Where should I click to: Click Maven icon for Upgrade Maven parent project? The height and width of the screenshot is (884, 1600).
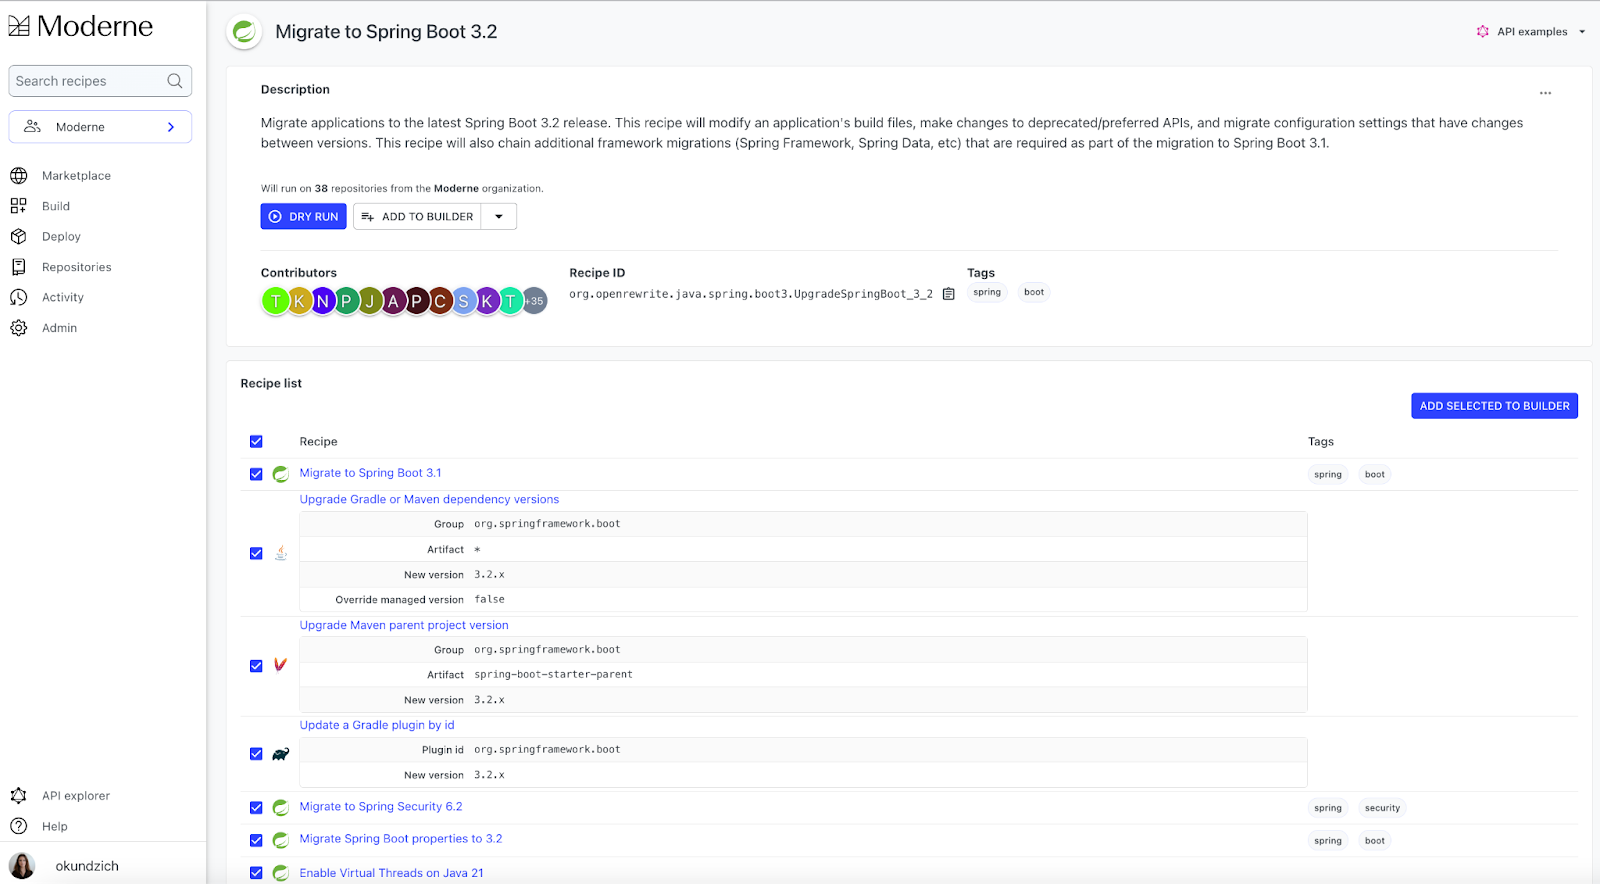coord(281,665)
